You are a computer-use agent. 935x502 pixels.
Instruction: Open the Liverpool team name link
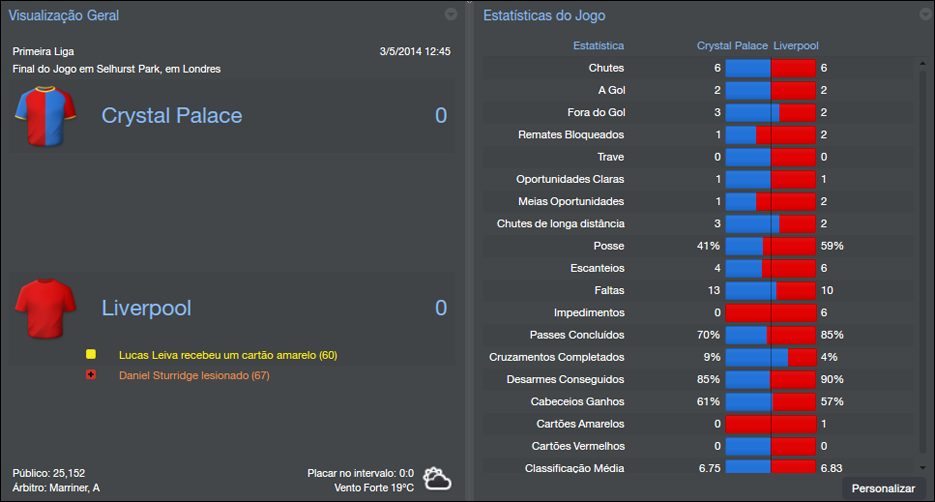tap(146, 308)
